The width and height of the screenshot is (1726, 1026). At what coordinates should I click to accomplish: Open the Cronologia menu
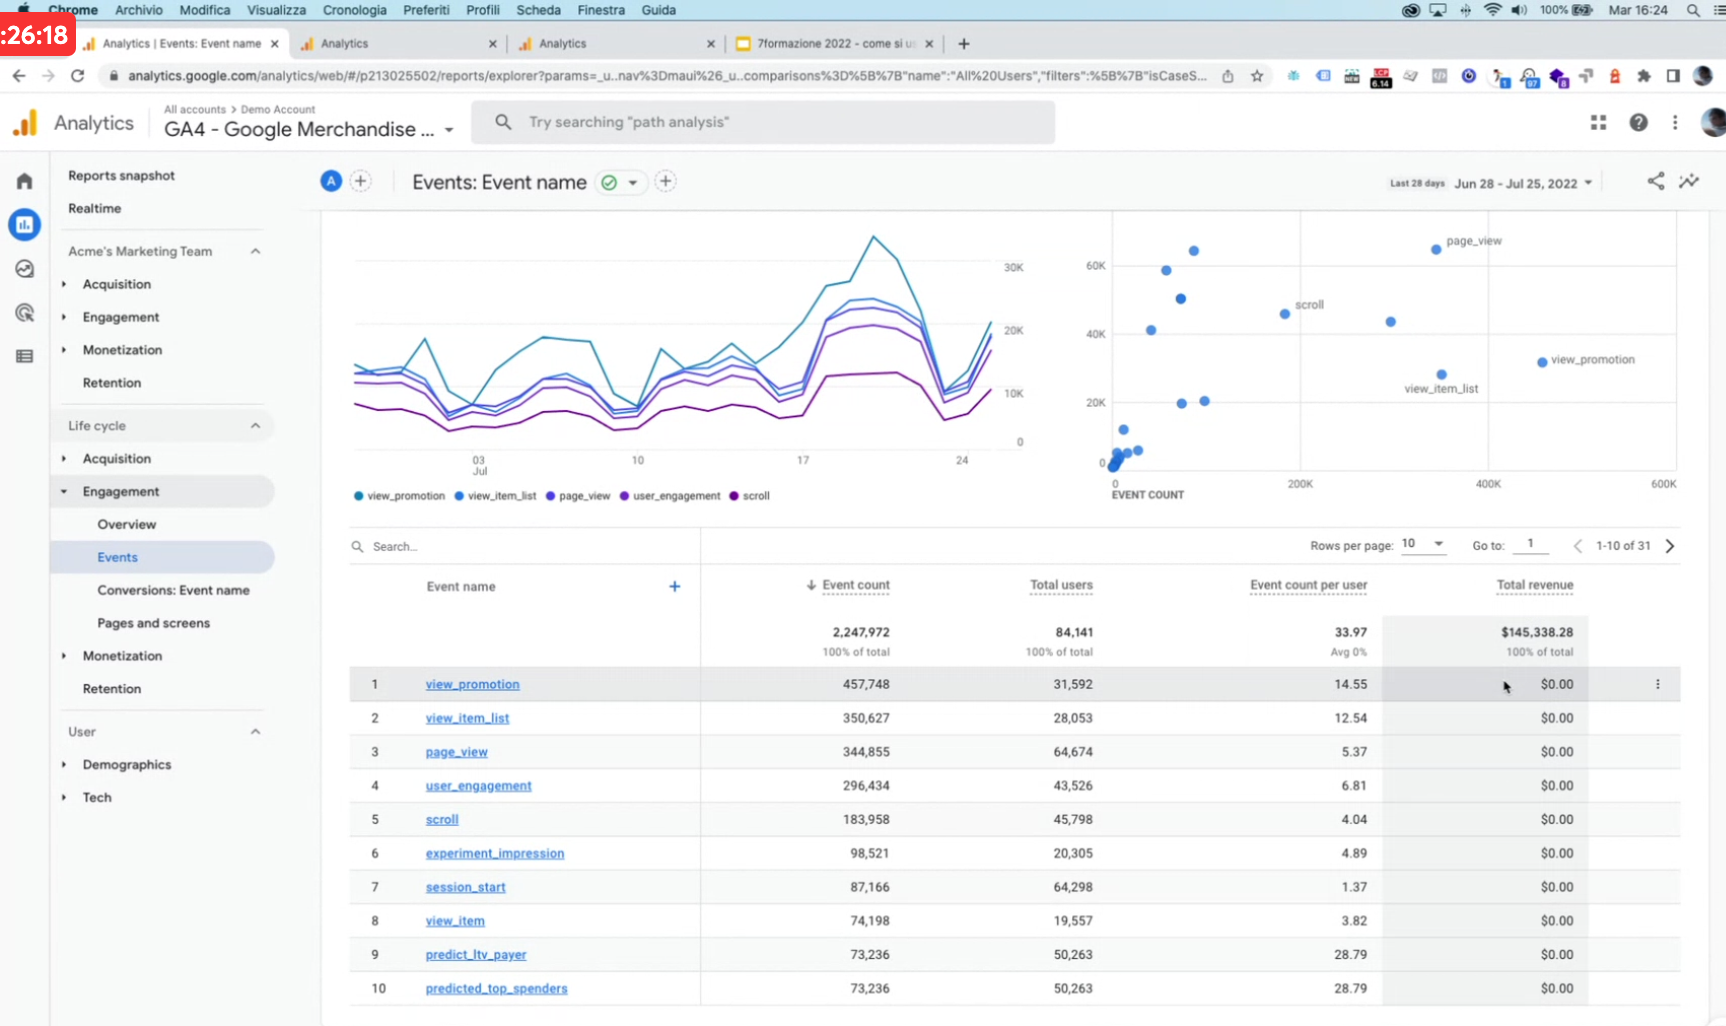[x=354, y=10]
